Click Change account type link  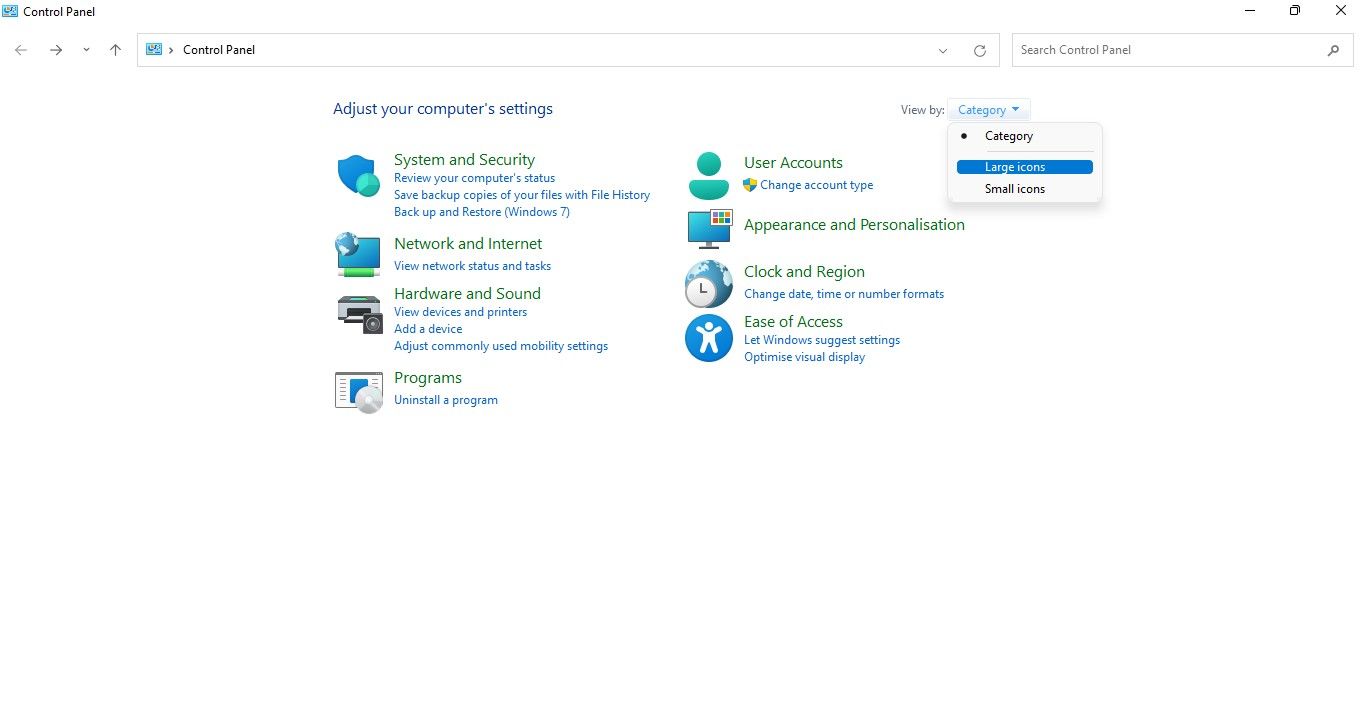click(x=816, y=185)
